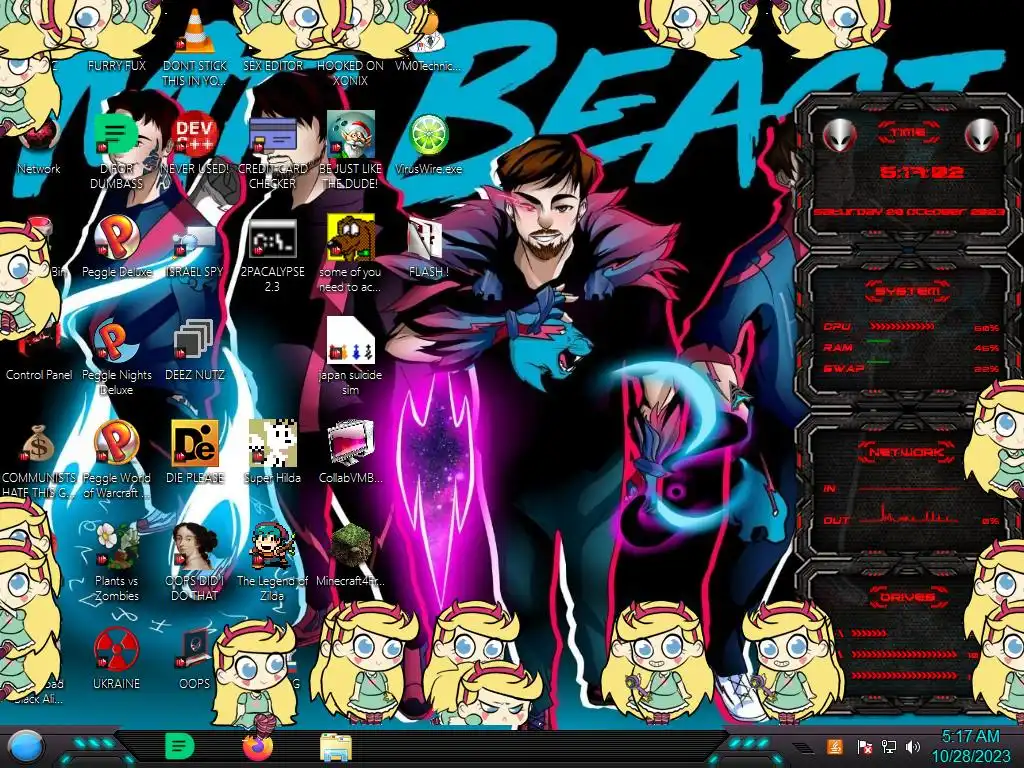Open Peggle Deluxe shortcut
Image resolution: width=1024 pixels, height=768 pixels.
[116, 247]
